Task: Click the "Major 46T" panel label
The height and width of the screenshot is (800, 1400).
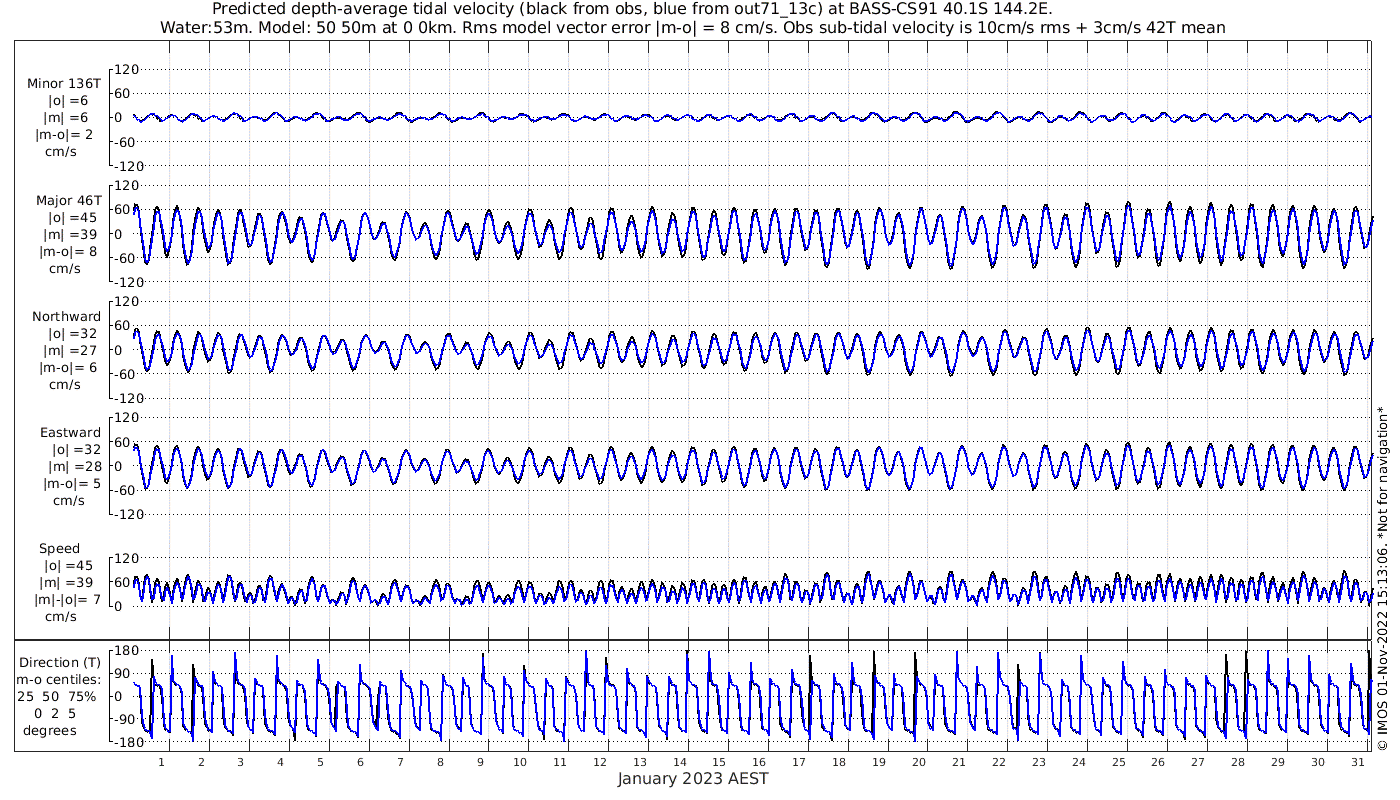Action: tap(69, 201)
